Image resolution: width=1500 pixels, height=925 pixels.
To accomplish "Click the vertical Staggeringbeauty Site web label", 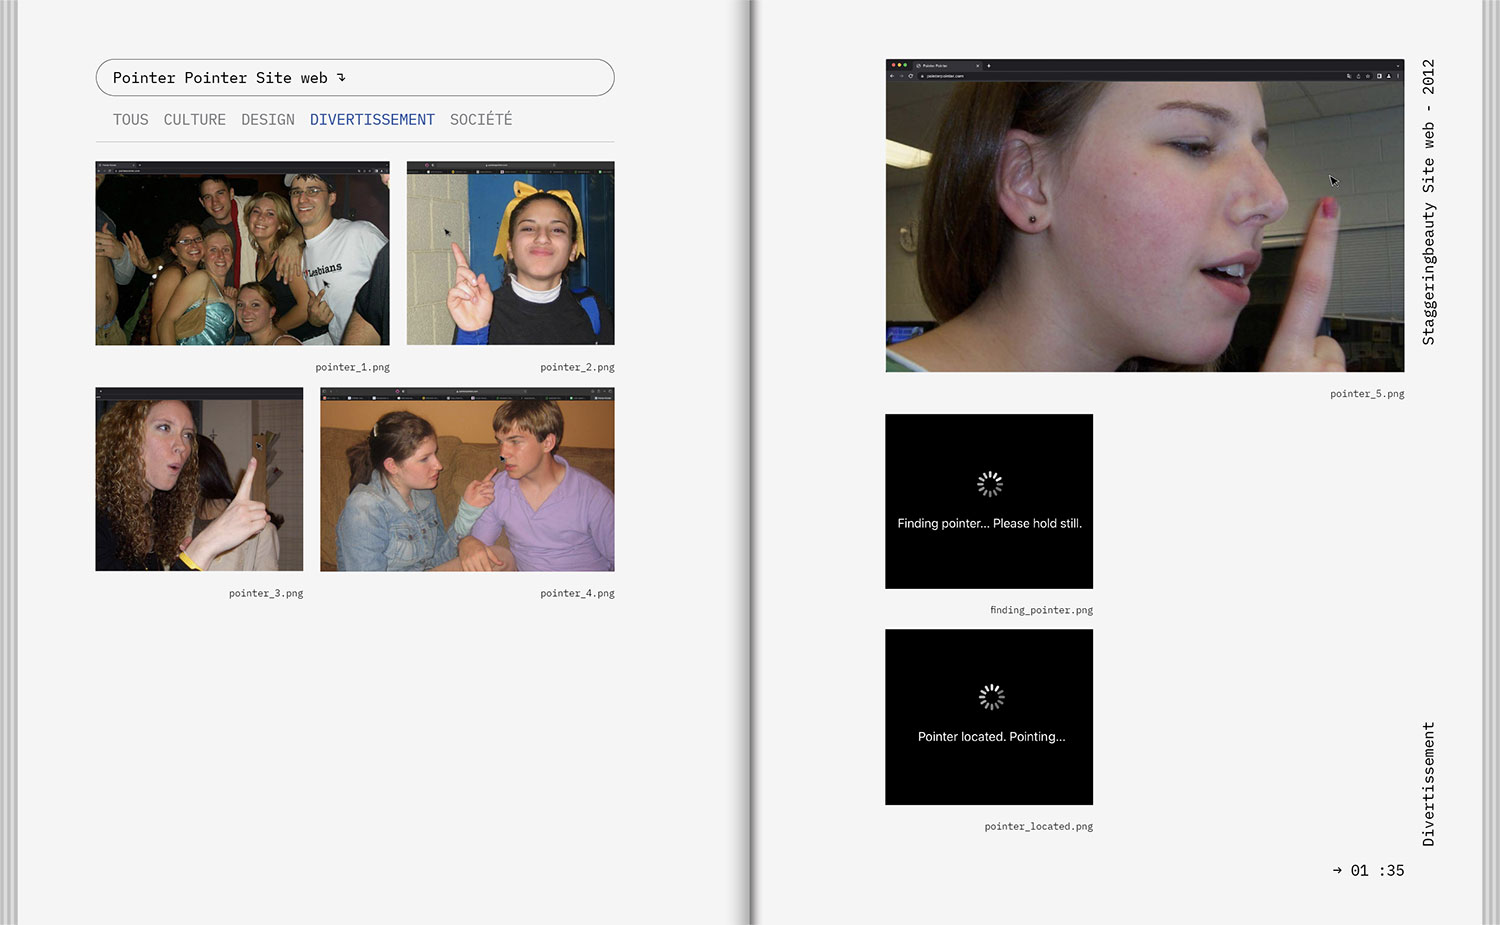I will click(1428, 203).
